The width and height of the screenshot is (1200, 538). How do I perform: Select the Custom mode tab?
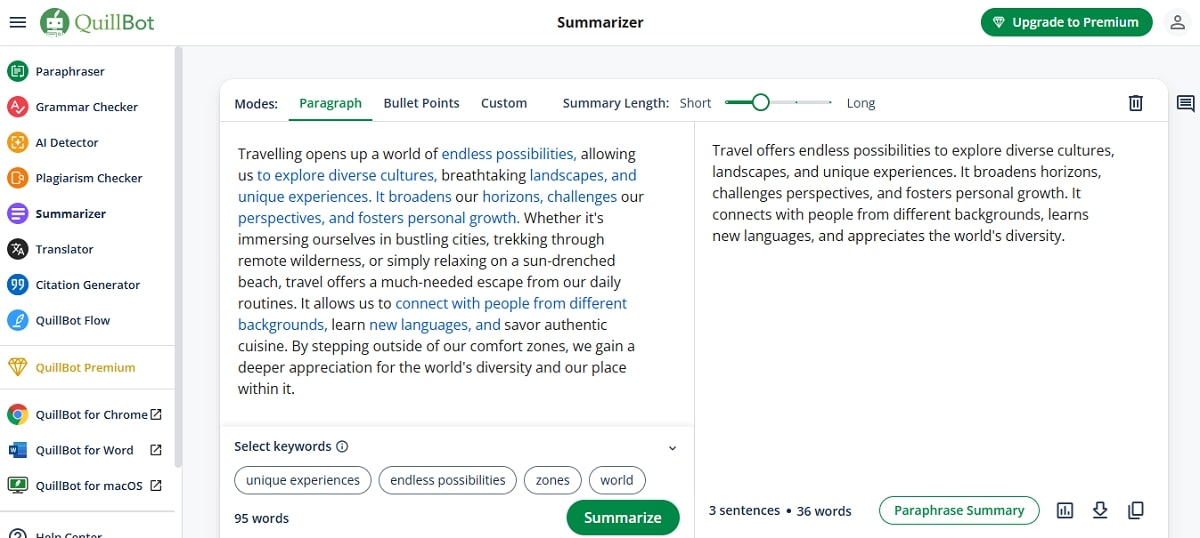pyautogui.click(x=503, y=103)
